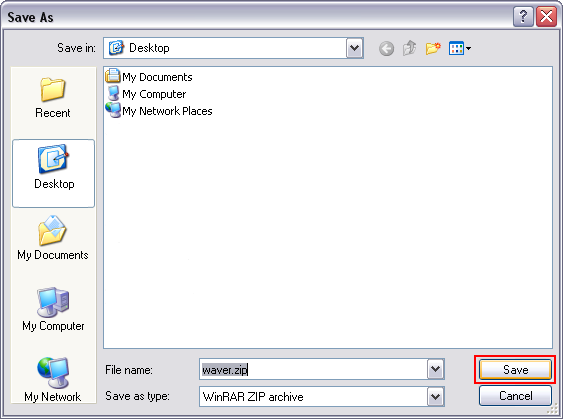Create a new folder on Desktop
Image resolution: width=563 pixels, height=419 pixels.
(433, 48)
